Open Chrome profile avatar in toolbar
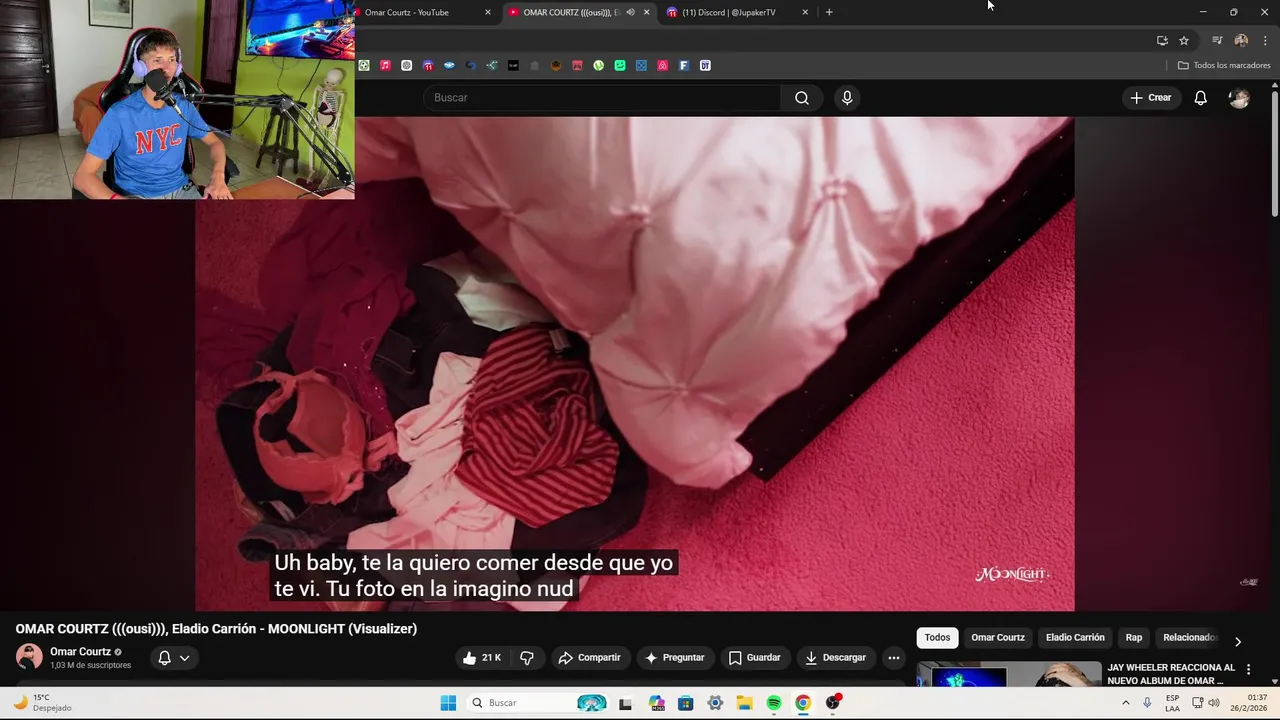 click(1241, 41)
